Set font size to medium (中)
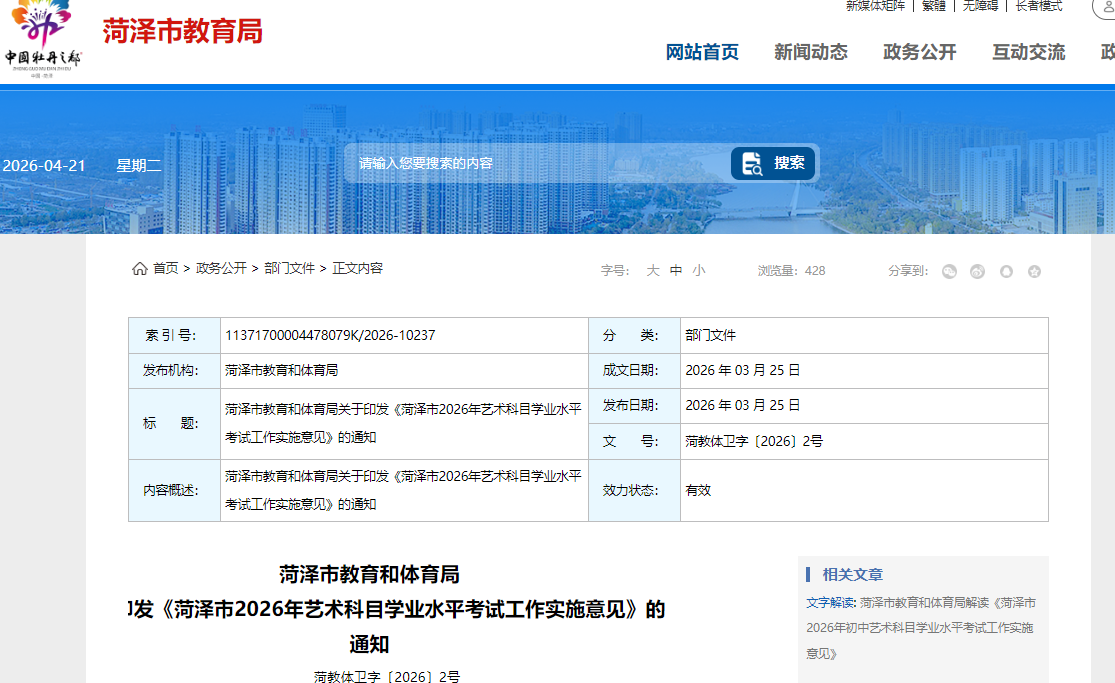Image resolution: width=1115 pixels, height=683 pixels. click(676, 270)
